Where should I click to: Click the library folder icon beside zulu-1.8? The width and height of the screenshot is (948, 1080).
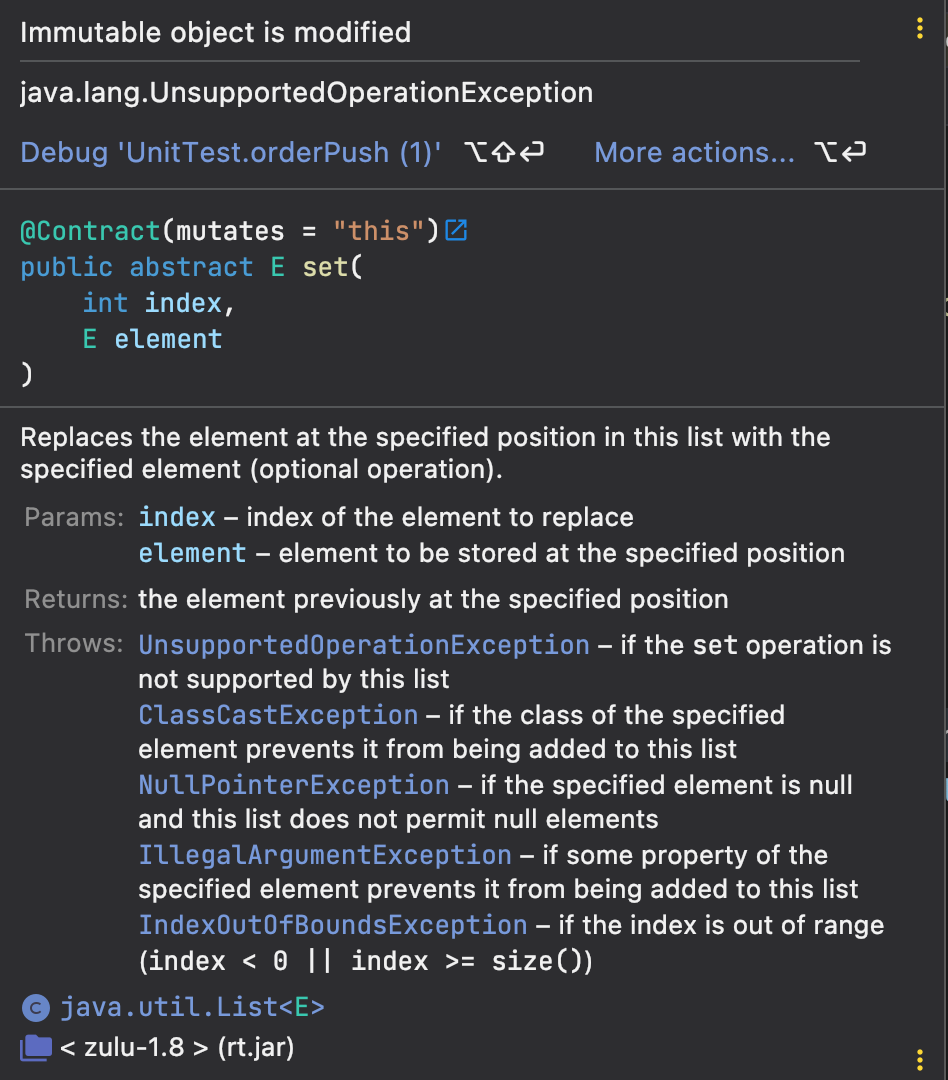[x=36, y=1047]
